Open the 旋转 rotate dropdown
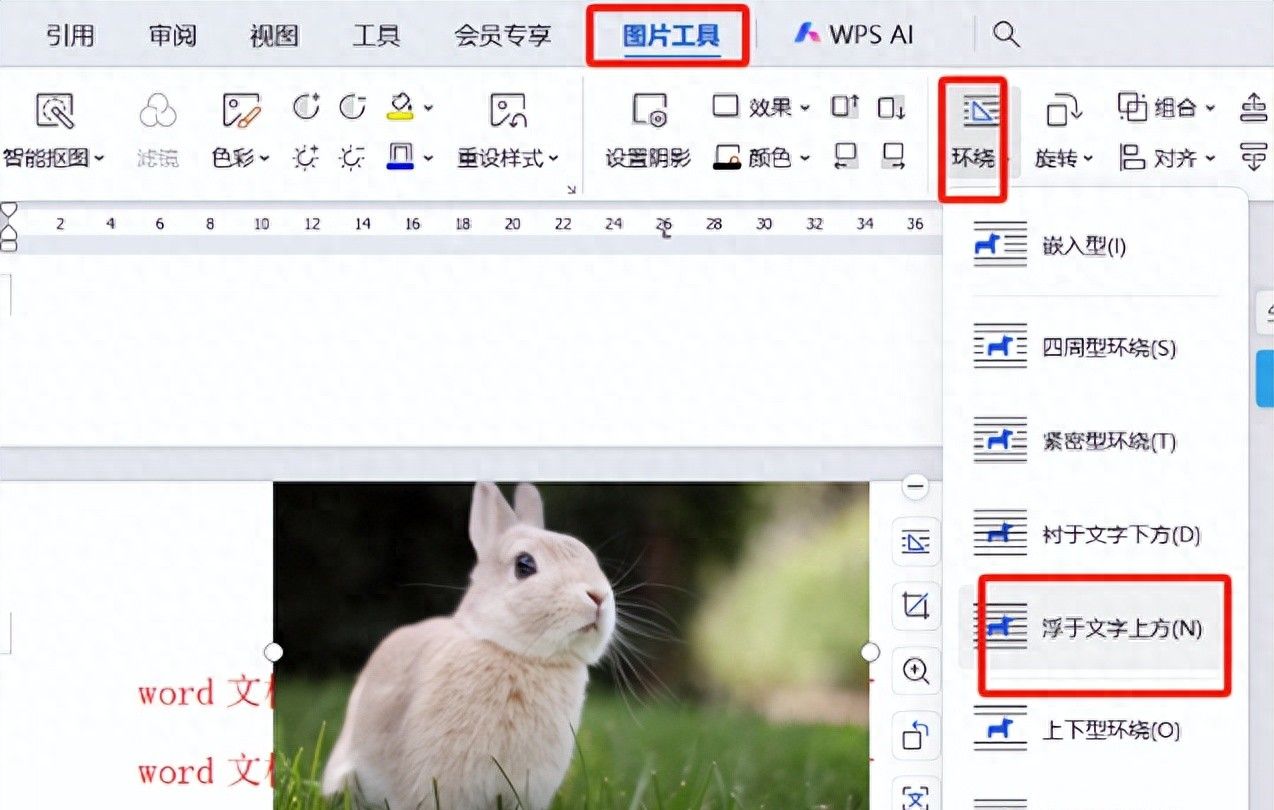Screen dimensions: 1274x810 tap(1064, 158)
